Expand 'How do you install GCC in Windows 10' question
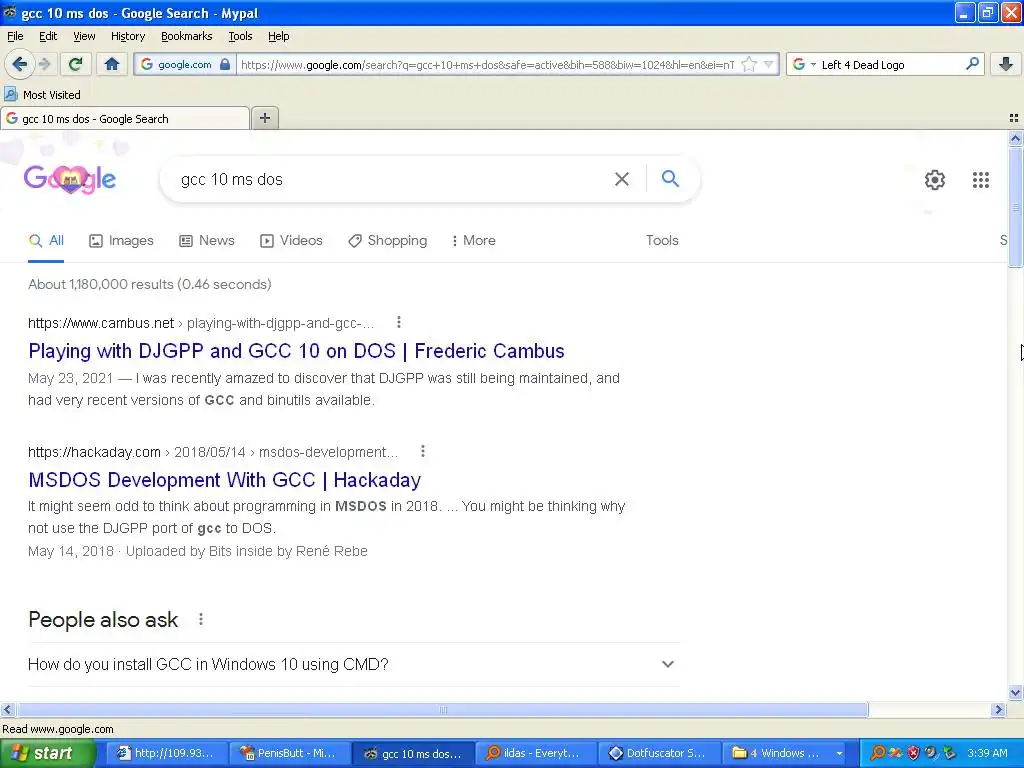The width and height of the screenshot is (1024, 768). (353, 664)
